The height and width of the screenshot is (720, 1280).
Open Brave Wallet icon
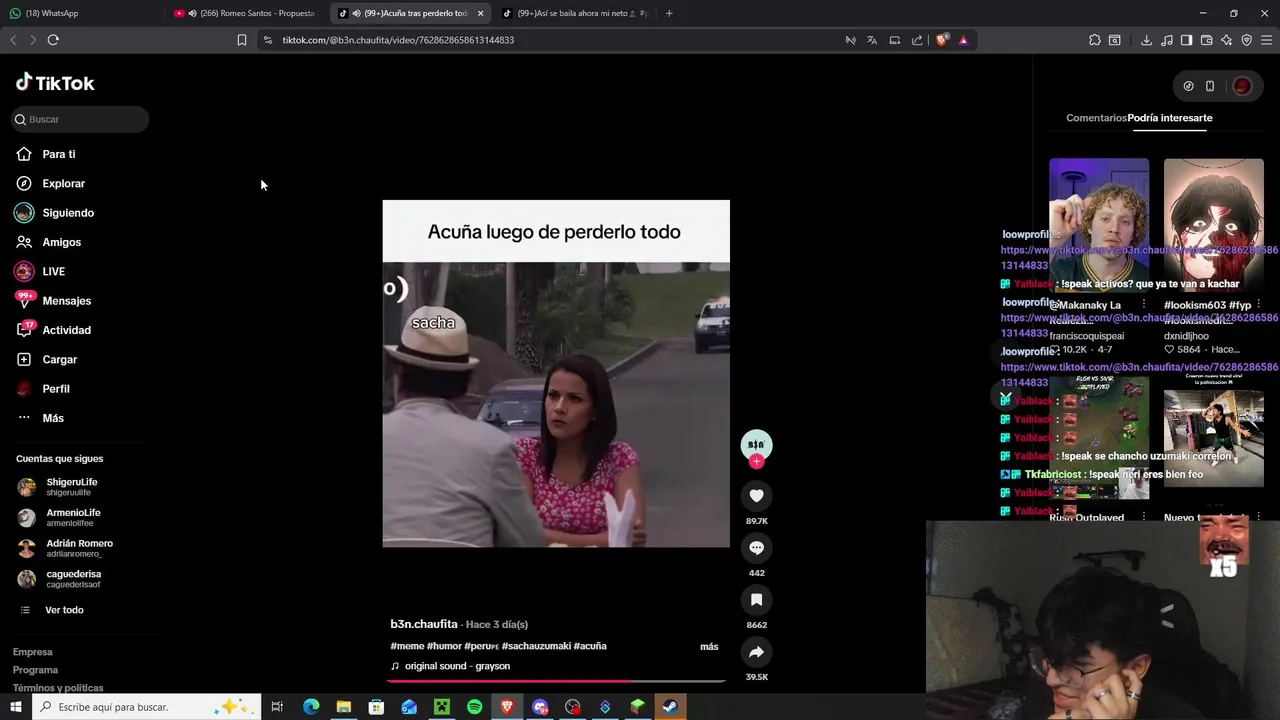1207,40
